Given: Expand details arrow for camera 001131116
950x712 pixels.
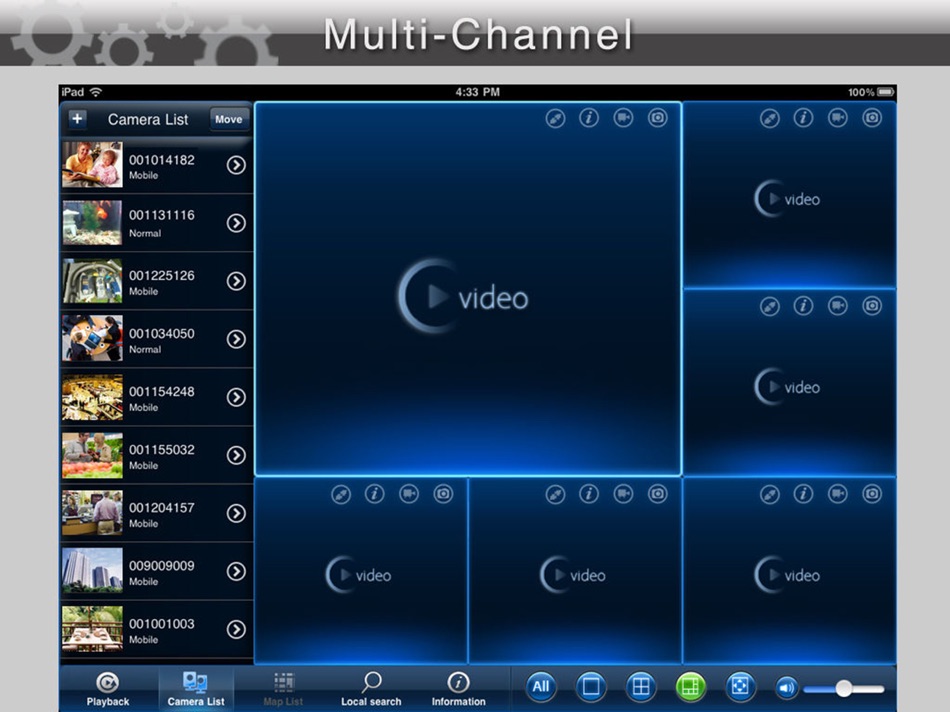Looking at the screenshot, I should point(236,223).
